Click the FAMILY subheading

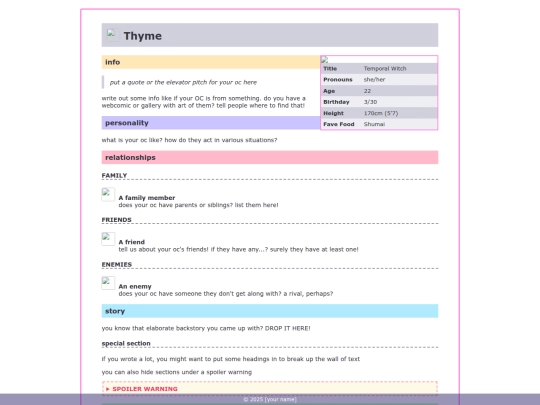tap(114, 176)
